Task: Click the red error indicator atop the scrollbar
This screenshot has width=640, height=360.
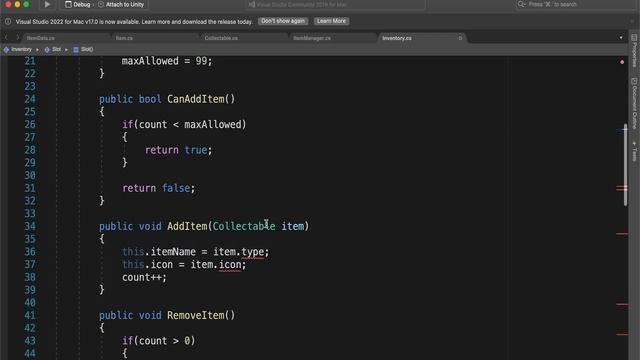Action: [622, 62]
